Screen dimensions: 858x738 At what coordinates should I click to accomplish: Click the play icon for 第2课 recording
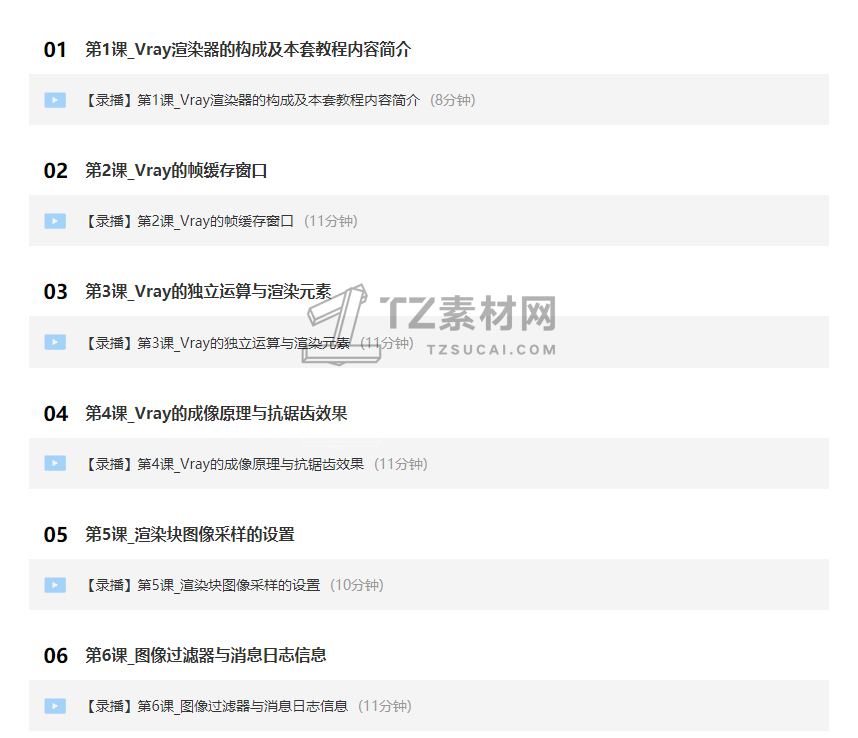(55, 221)
